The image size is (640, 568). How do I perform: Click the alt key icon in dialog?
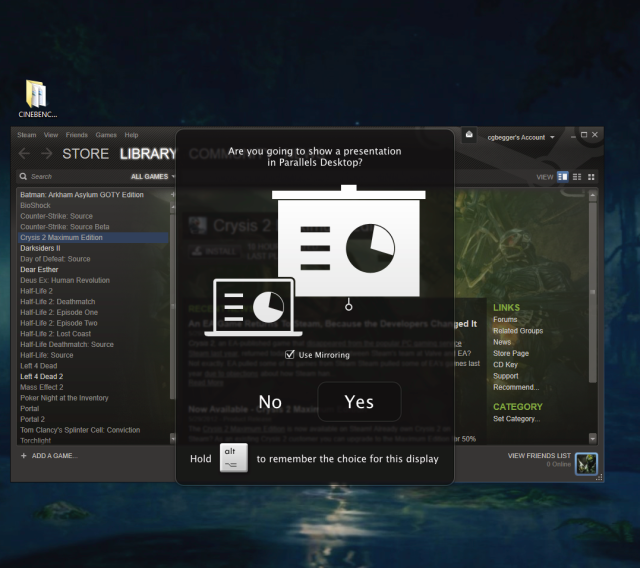pos(233,457)
